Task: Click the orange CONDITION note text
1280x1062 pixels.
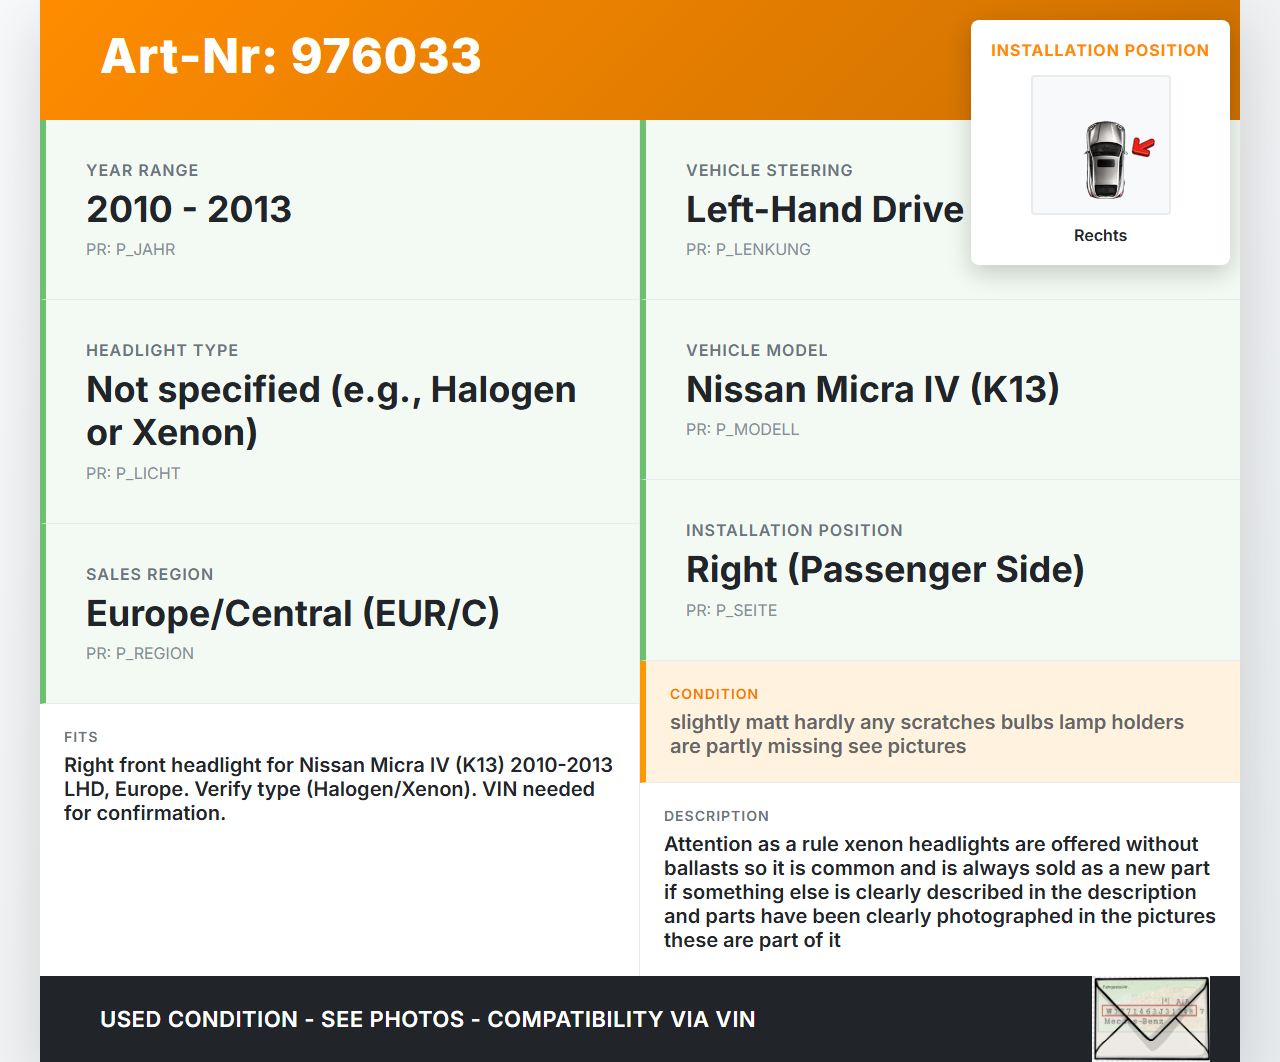Action: [926, 734]
